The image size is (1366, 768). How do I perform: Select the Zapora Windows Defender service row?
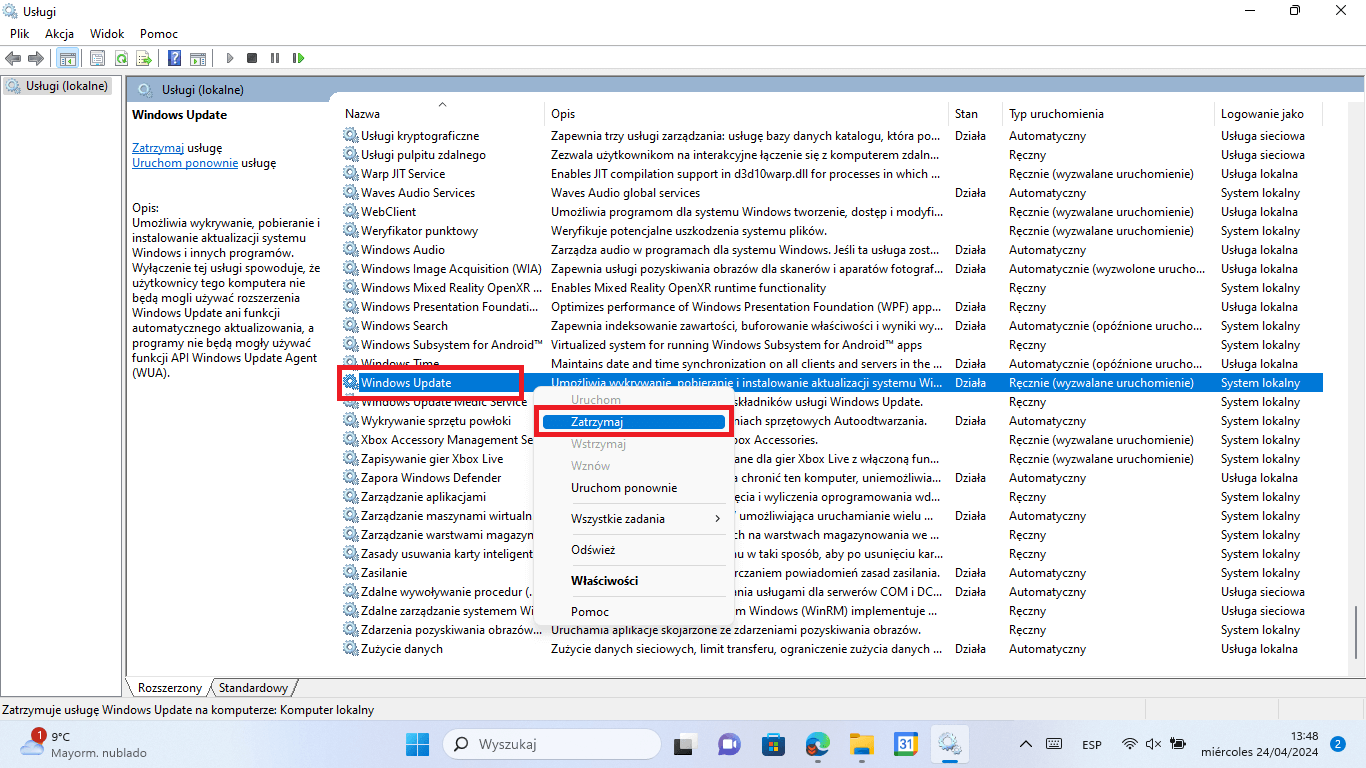832,478
